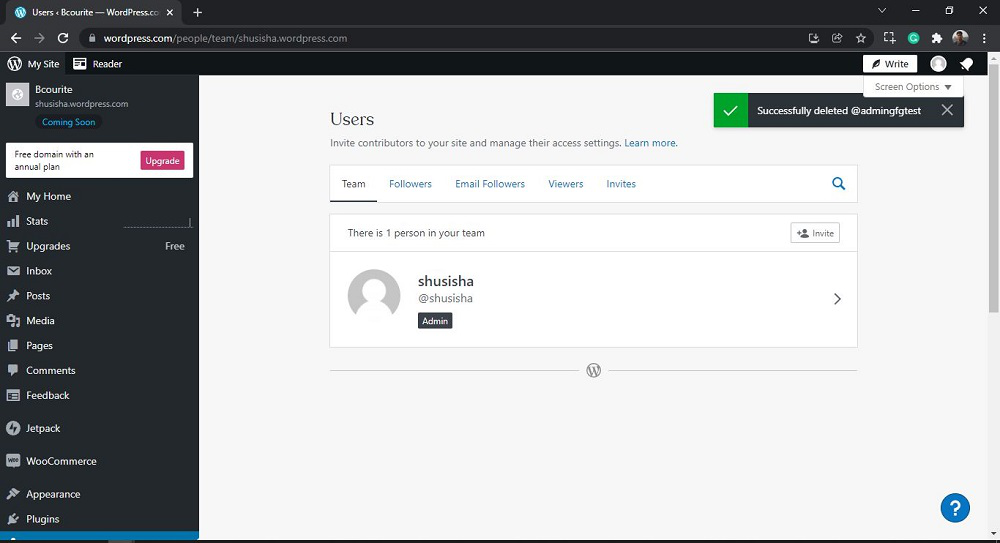This screenshot has height=543, width=1000.
Task: Open the Invites tab
Action: [621, 184]
